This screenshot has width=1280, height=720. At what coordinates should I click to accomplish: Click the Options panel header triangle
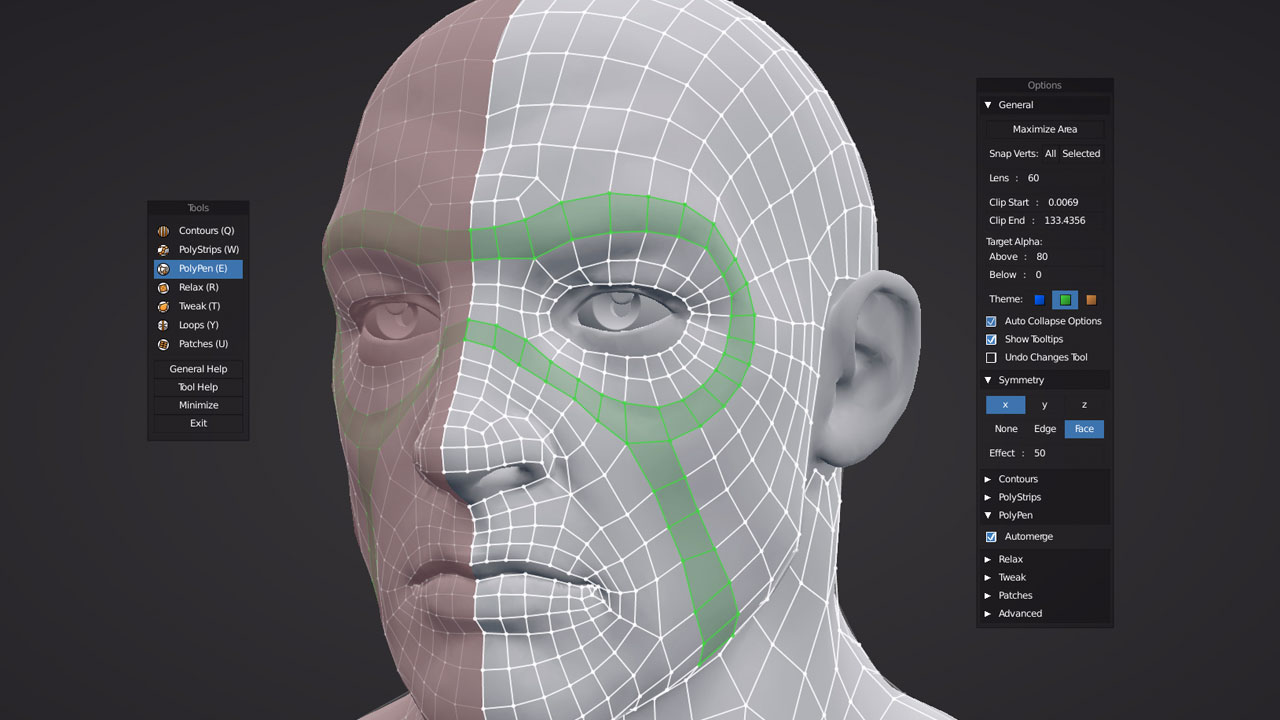pyautogui.click(x=990, y=104)
